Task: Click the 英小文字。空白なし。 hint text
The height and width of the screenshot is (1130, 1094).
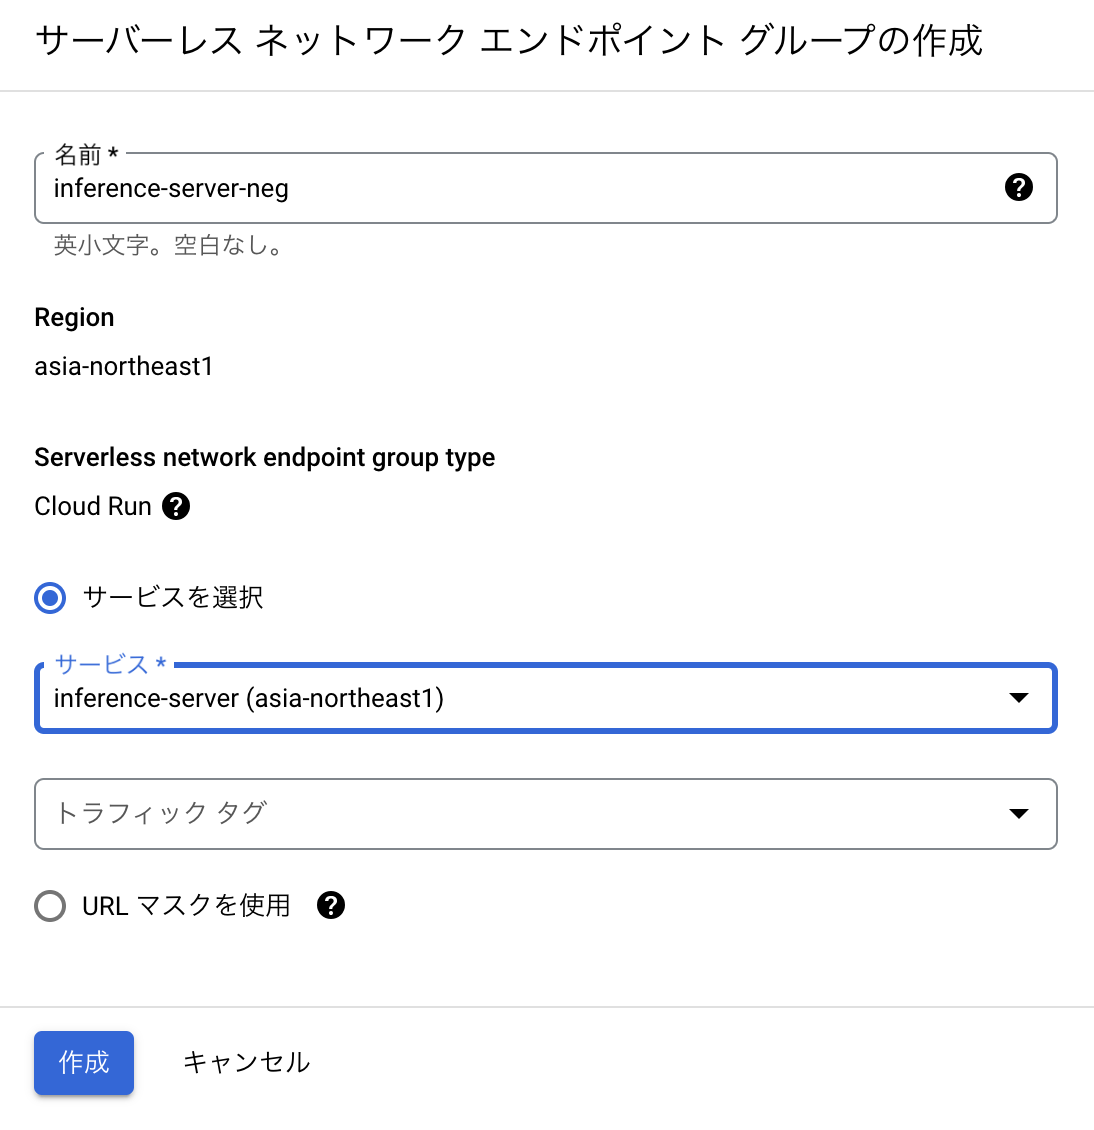Action: (168, 245)
